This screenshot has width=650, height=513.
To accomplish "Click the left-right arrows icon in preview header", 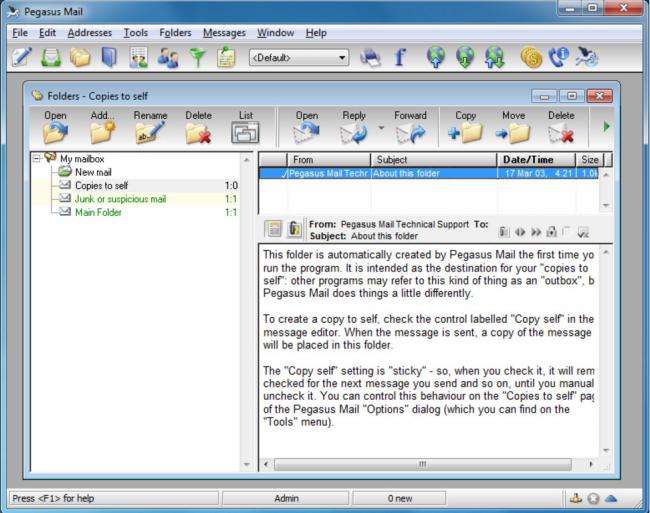I will coord(520,232).
